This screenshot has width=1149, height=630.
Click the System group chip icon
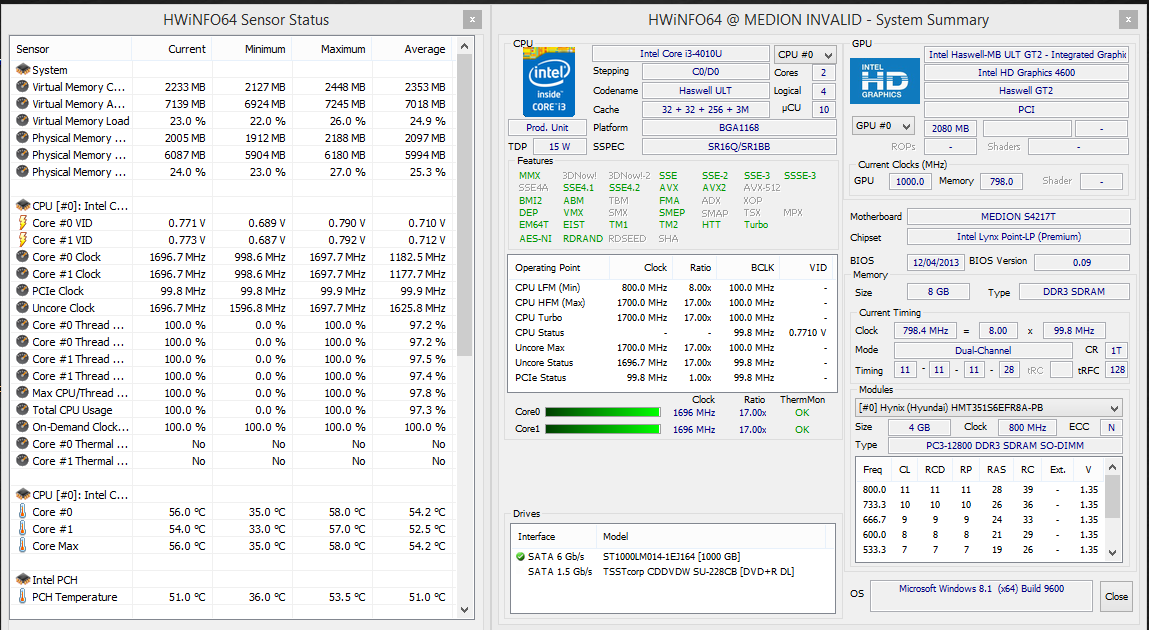tap(23, 70)
